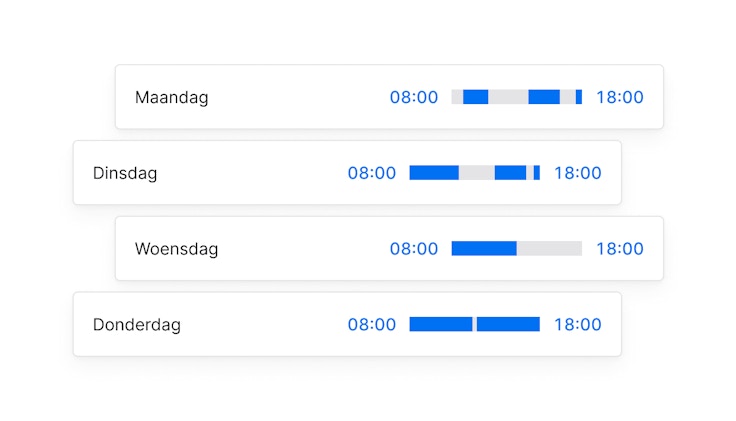Select the Maandag day label
Image resolution: width=736 pixels, height=421 pixels.
point(171,97)
